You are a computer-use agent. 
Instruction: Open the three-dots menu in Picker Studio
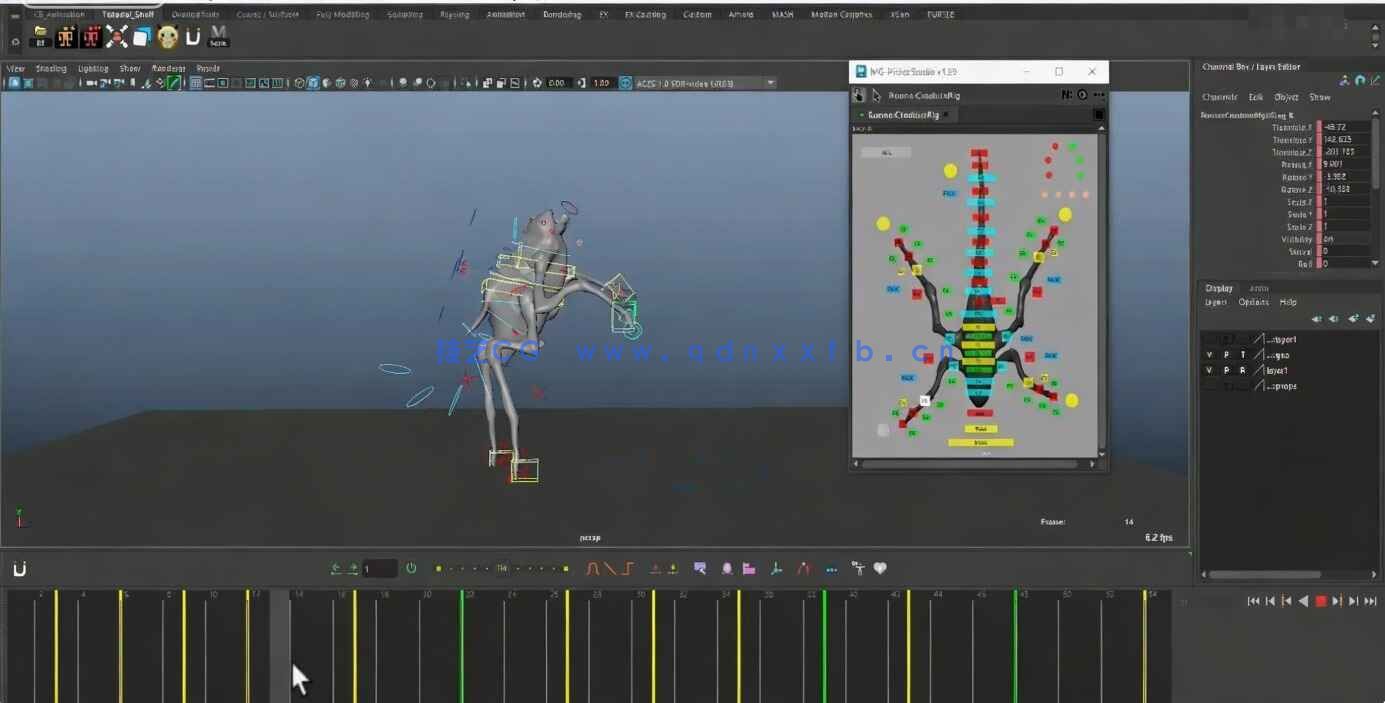tap(1099, 95)
